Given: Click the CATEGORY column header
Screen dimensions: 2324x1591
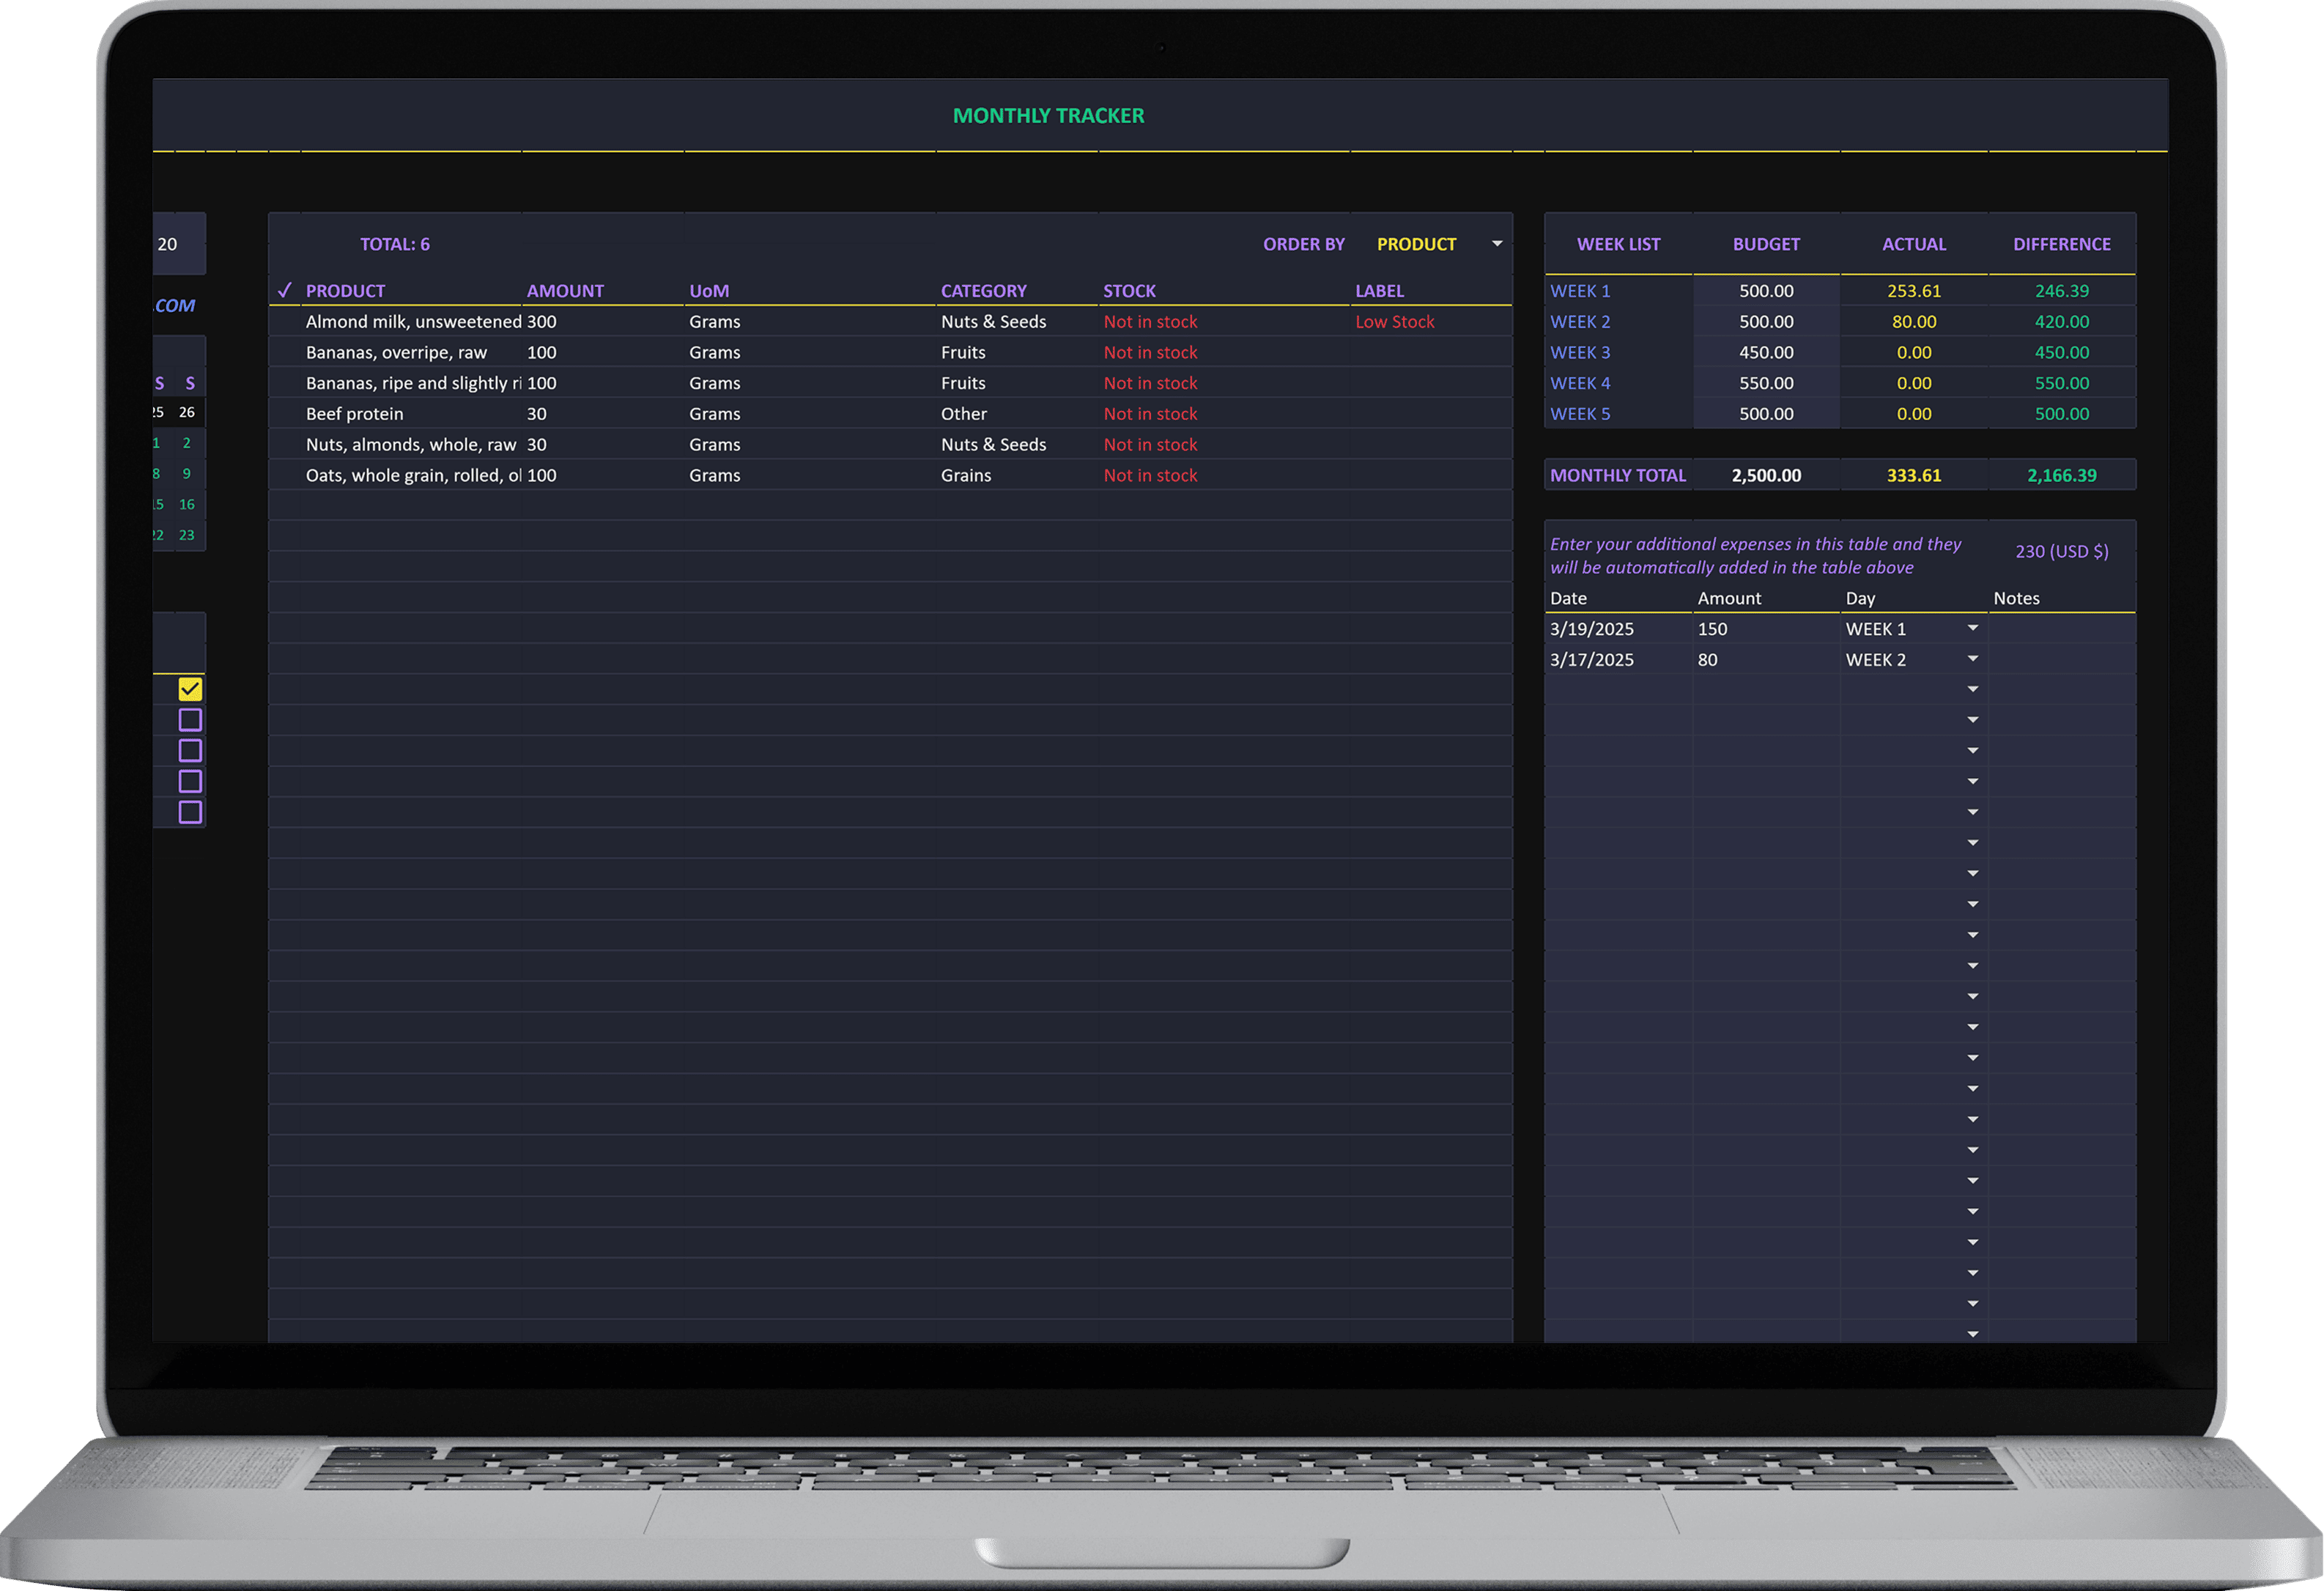Looking at the screenshot, I should 983,291.
